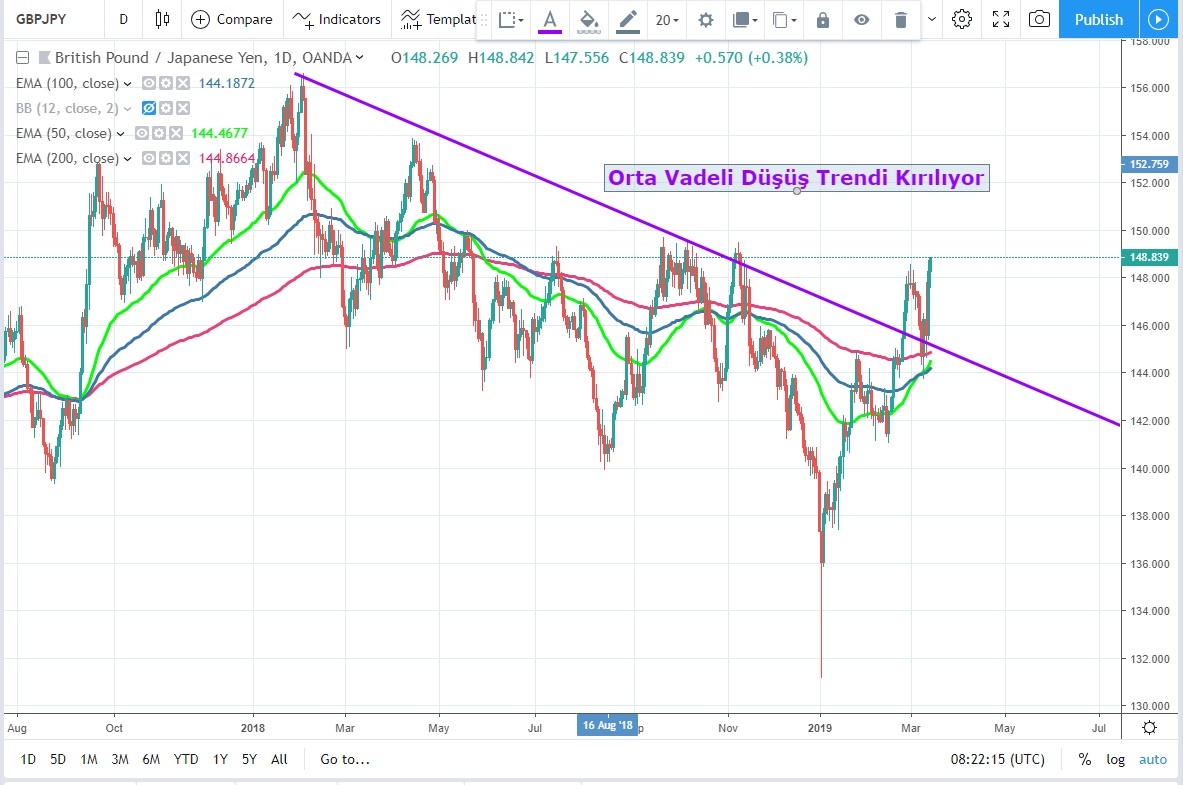Remove the EMA (50, close) indicator
Image resolution: width=1183 pixels, height=785 pixels.
176,133
